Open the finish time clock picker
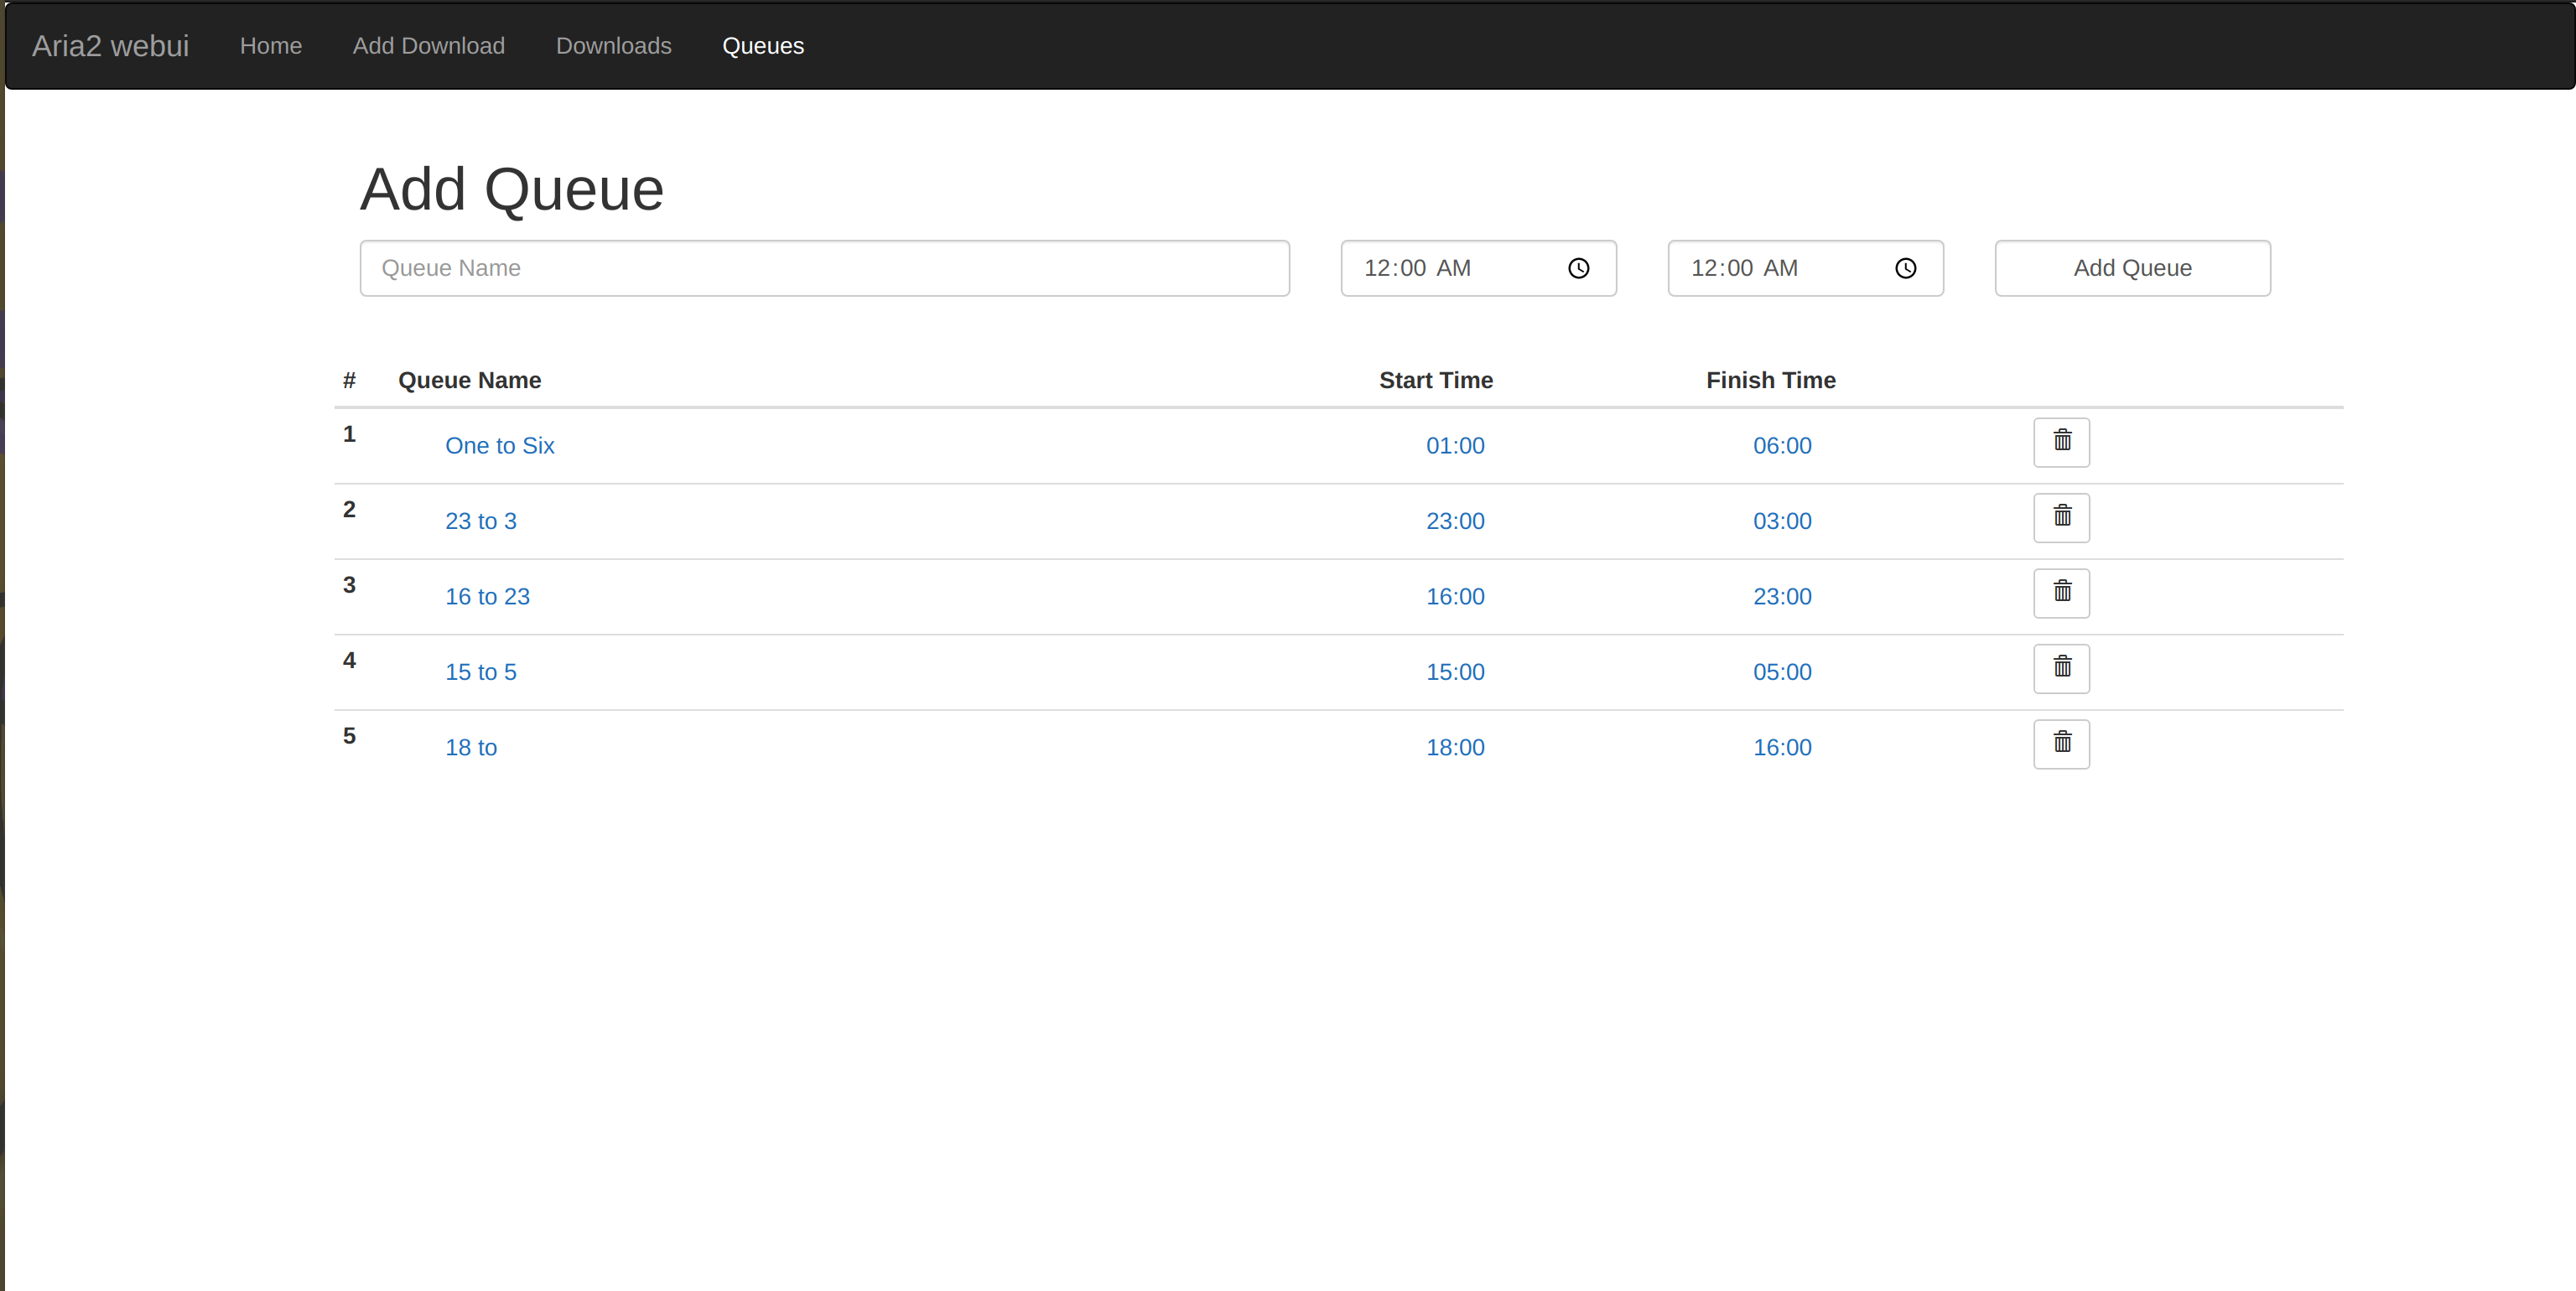 pyautogui.click(x=1905, y=268)
